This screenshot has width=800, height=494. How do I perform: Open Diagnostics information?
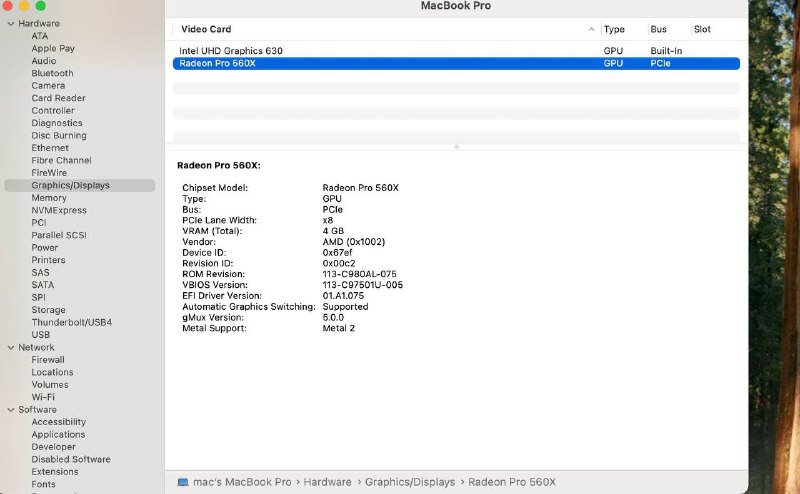tap(57, 123)
